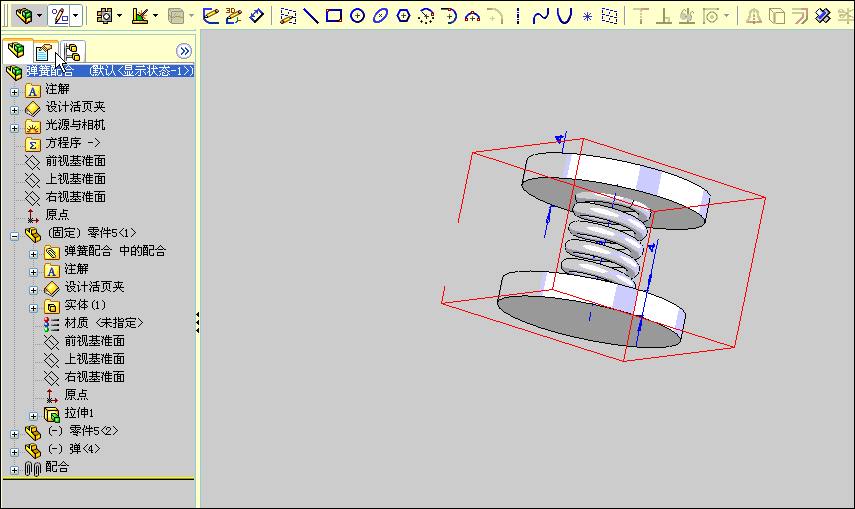The width and height of the screenshot is (855, 509).
Task: Select the 3D Sketch tool icon
Action: 233,15
